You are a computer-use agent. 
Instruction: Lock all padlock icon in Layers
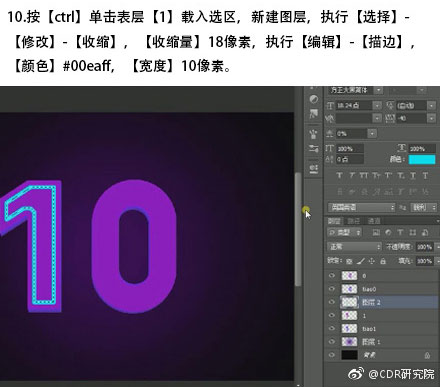(383, 261)
